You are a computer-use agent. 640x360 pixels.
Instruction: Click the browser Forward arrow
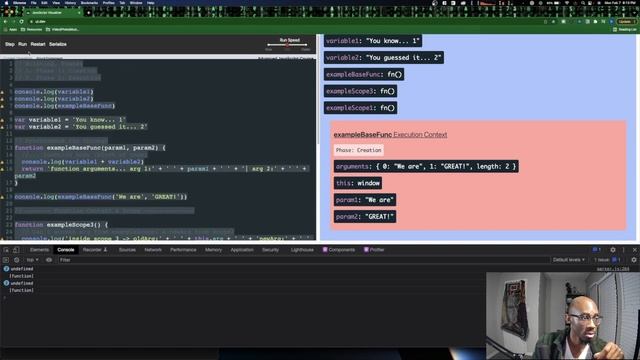pos(13,22)
